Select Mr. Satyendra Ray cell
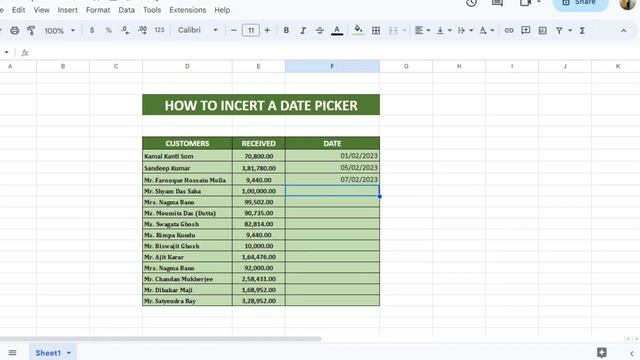This screenshot has height=360, width=640. click(187, 301)
